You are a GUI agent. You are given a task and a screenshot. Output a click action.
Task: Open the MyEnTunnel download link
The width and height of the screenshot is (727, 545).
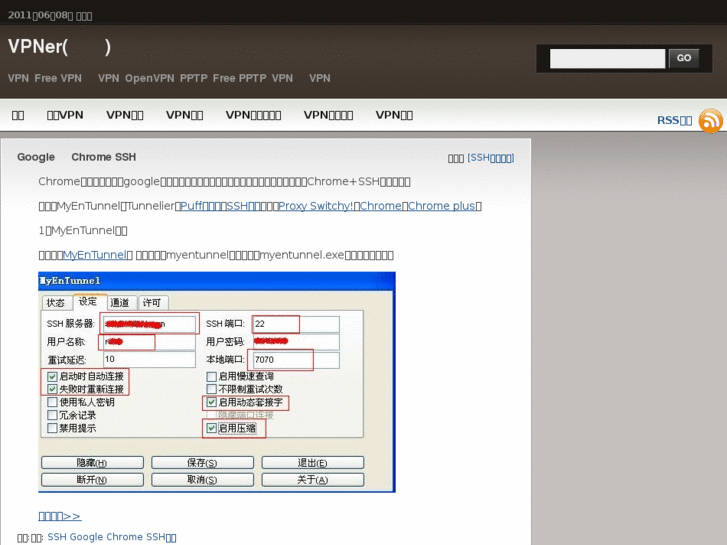94,255
